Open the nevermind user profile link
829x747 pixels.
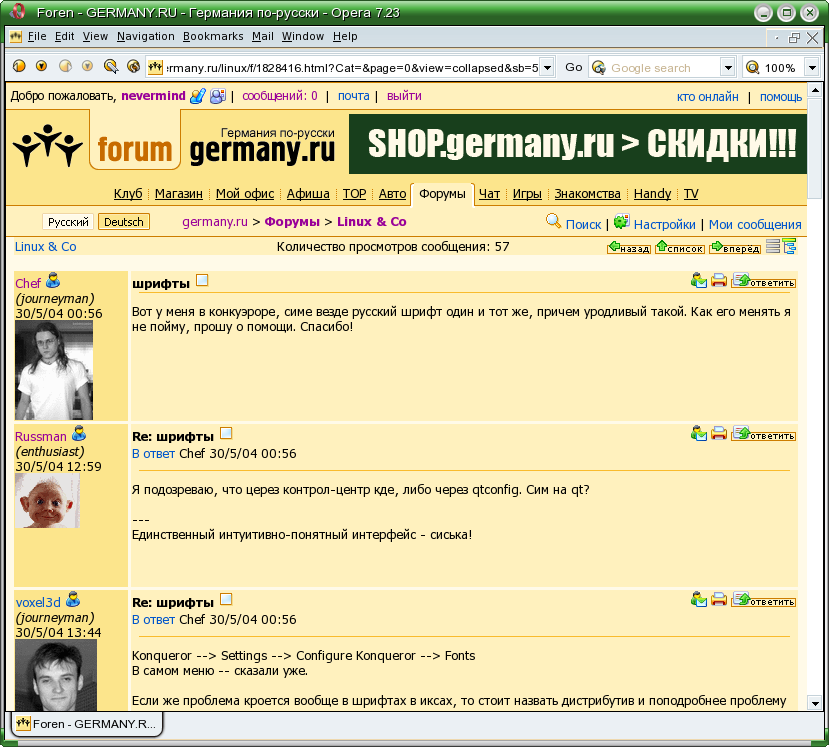(153, 96)
